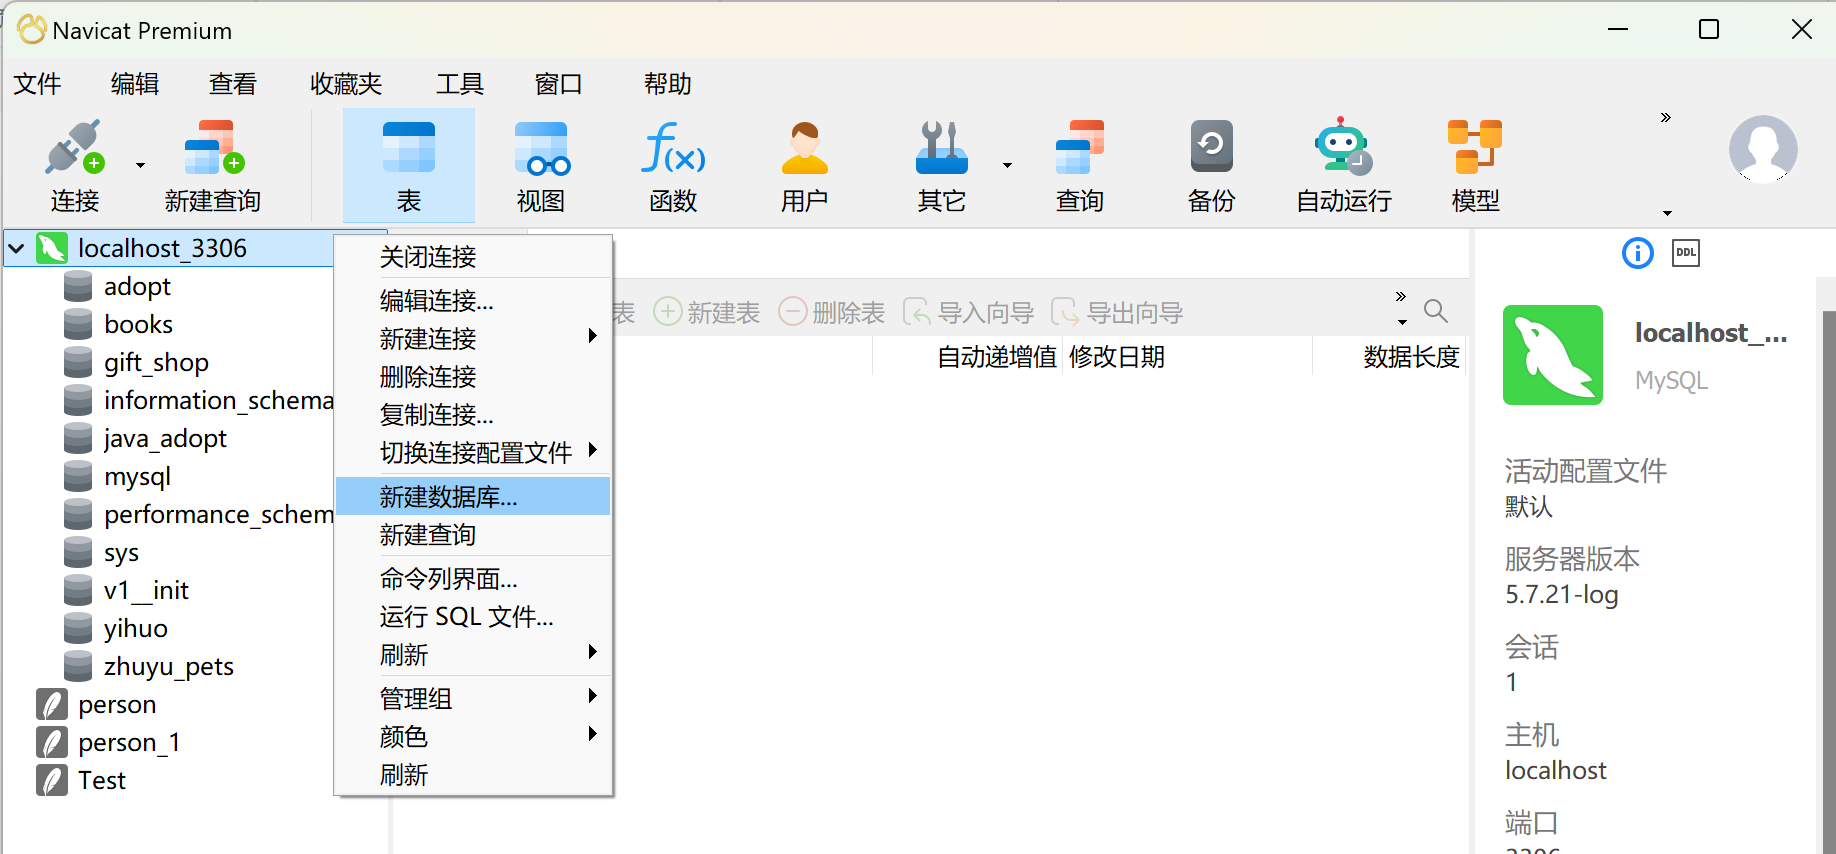This screenshot has height=854, width=1836.
Task: Click the info panel icon
Action: click(1638, 253)
